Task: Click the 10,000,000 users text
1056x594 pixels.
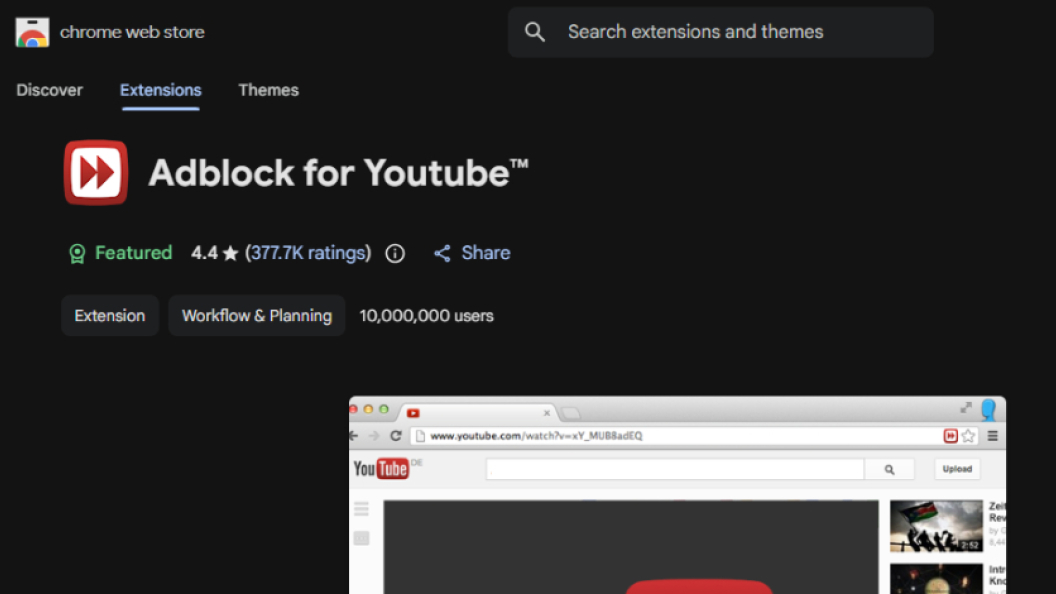Action: click(426, 316)
